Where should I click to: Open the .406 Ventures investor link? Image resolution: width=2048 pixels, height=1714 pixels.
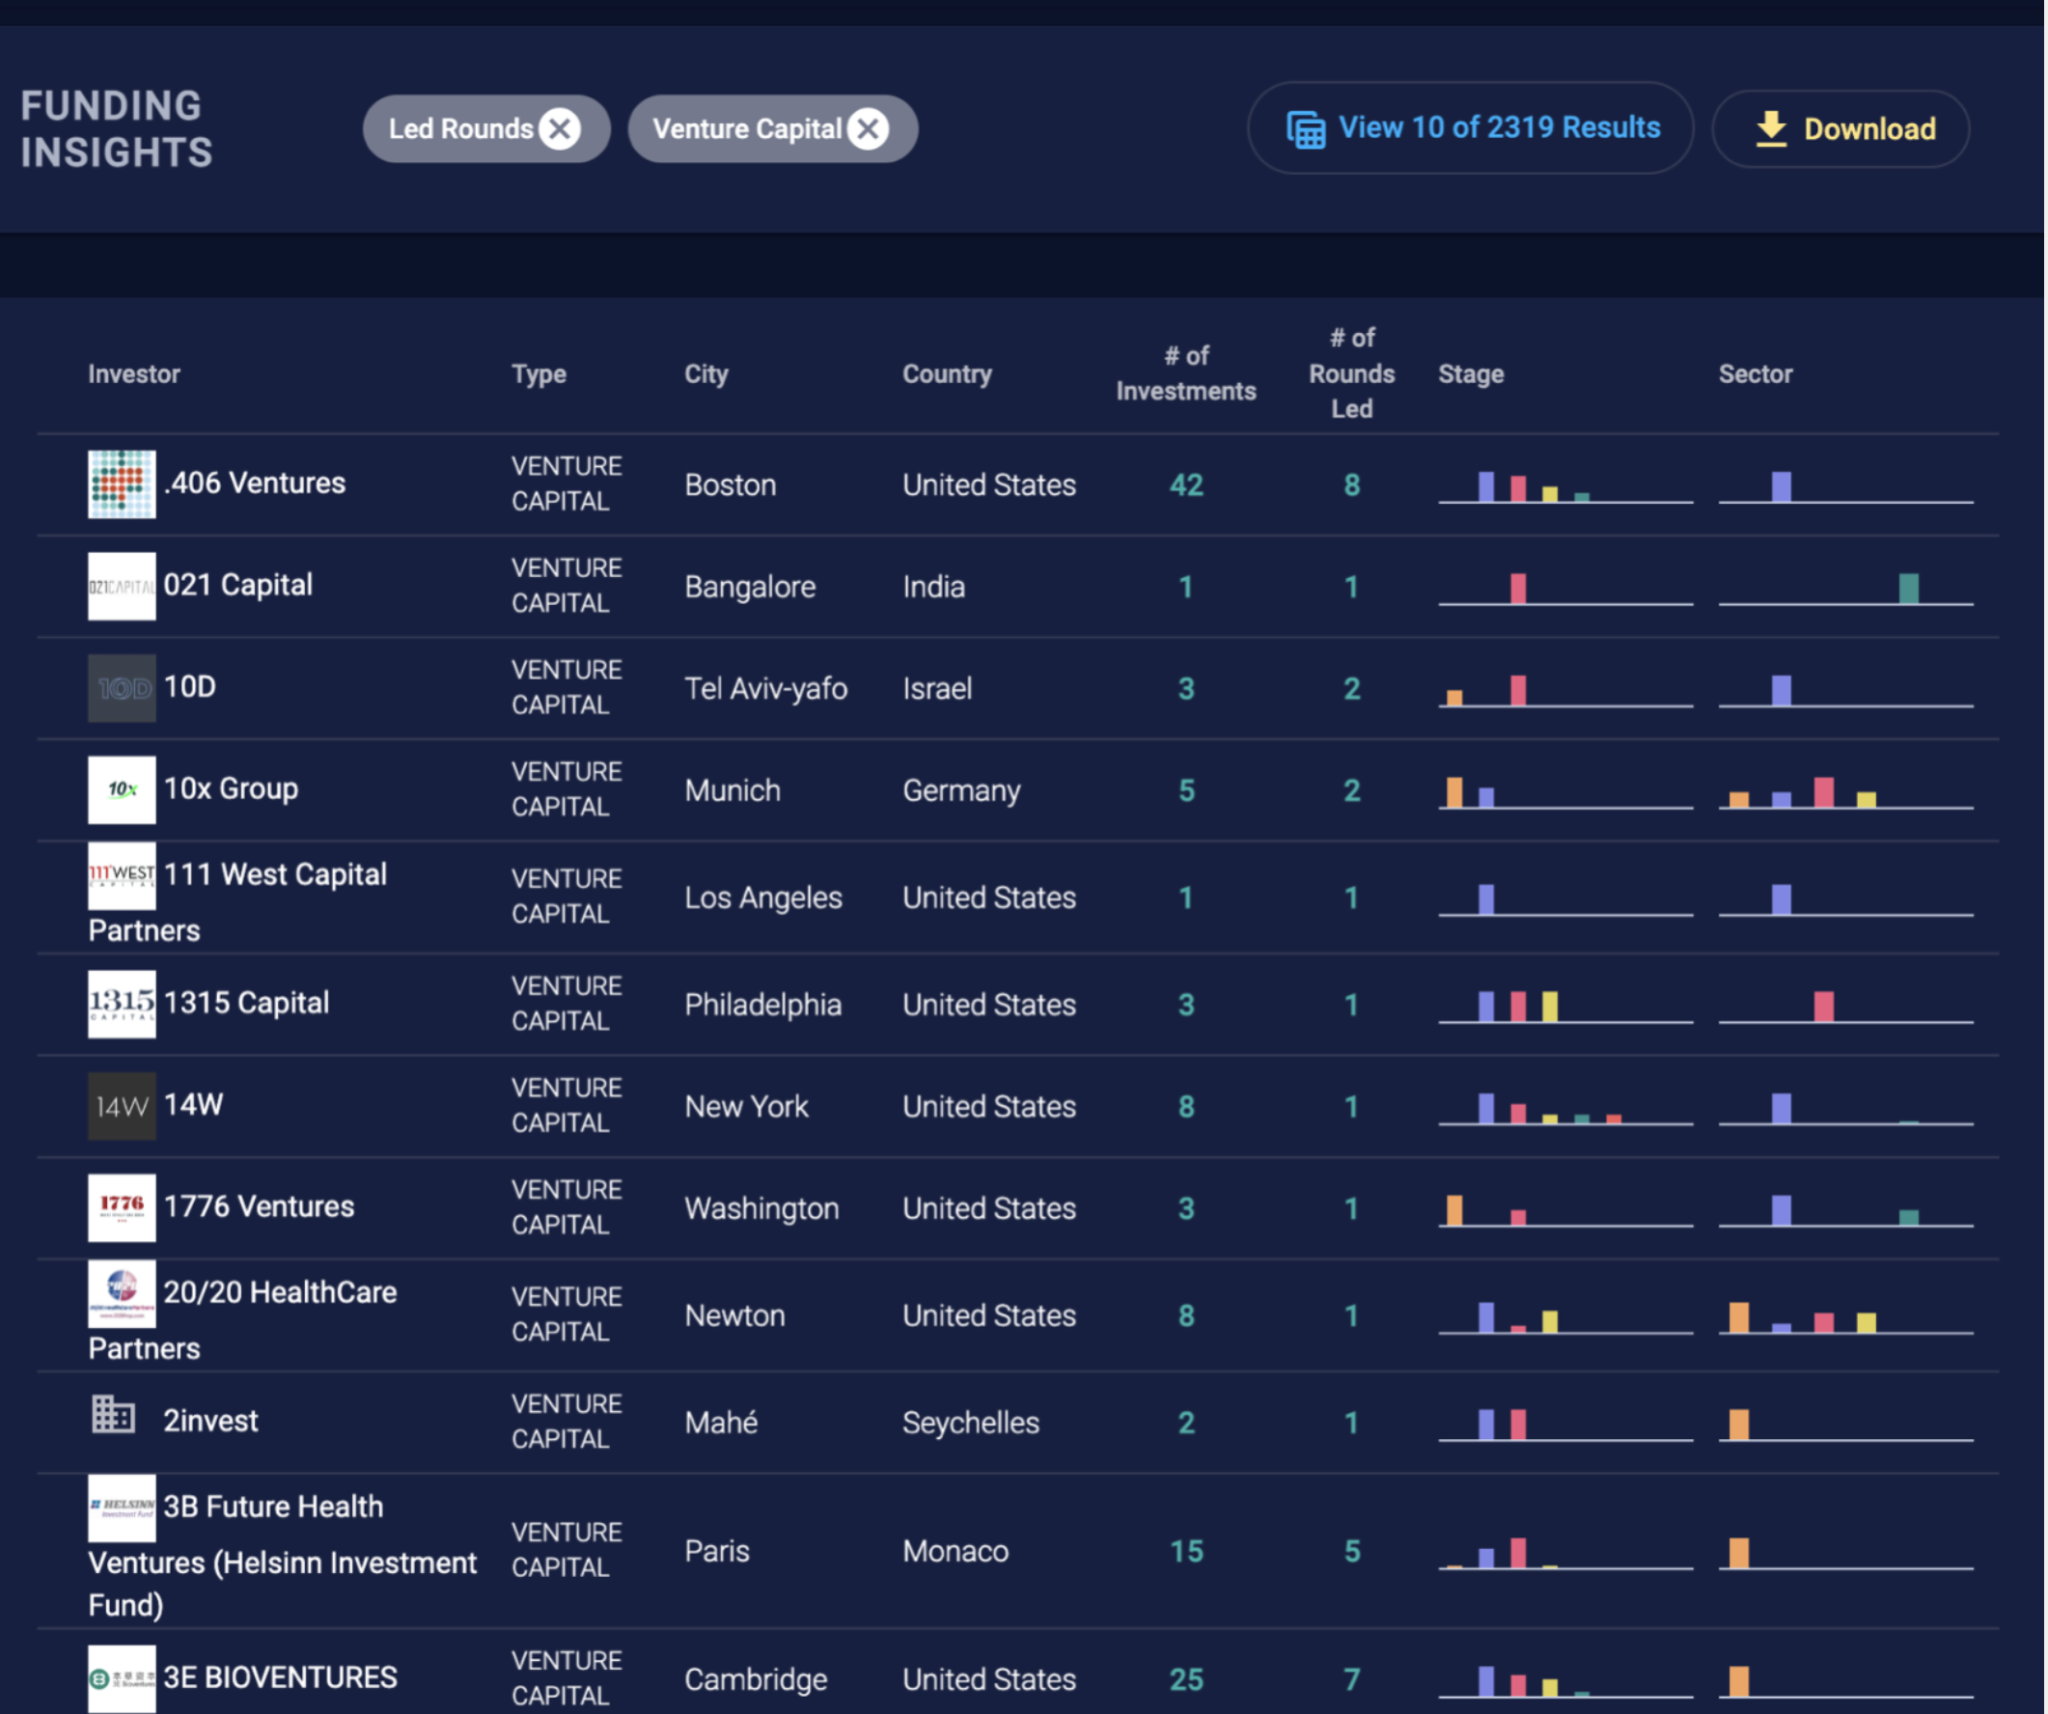pyautogui.click(x=255, y=483)
